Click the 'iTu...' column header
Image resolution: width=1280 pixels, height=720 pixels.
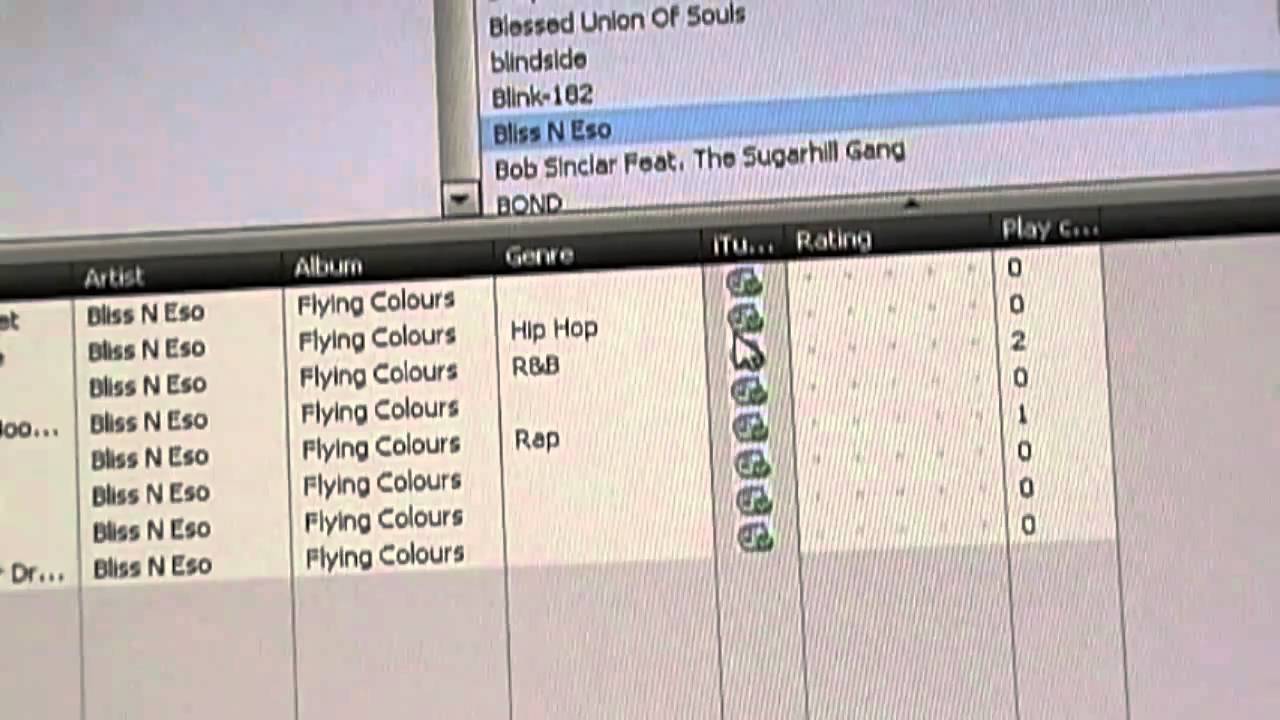(742, 244)
